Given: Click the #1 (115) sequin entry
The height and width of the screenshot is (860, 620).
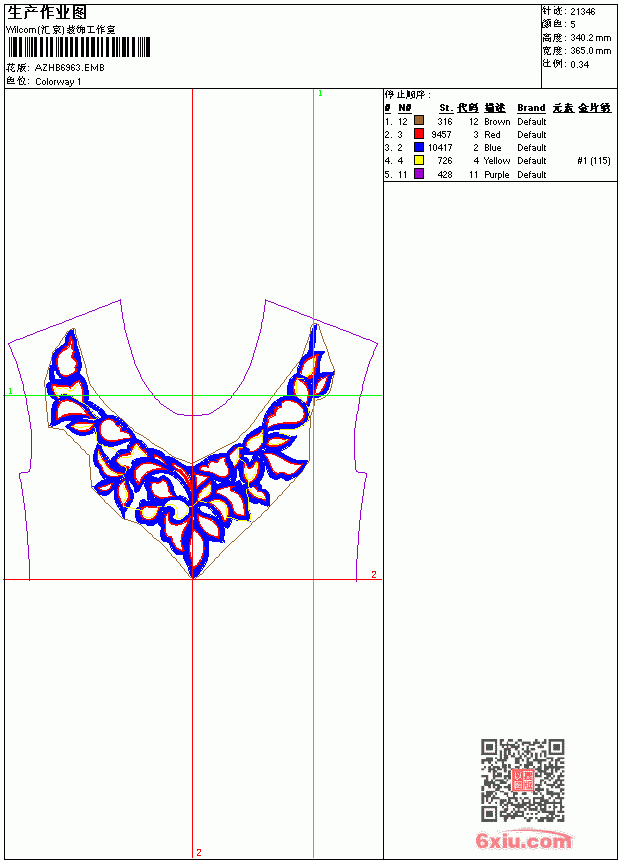Looking at the screenshot, I should 594,161.
